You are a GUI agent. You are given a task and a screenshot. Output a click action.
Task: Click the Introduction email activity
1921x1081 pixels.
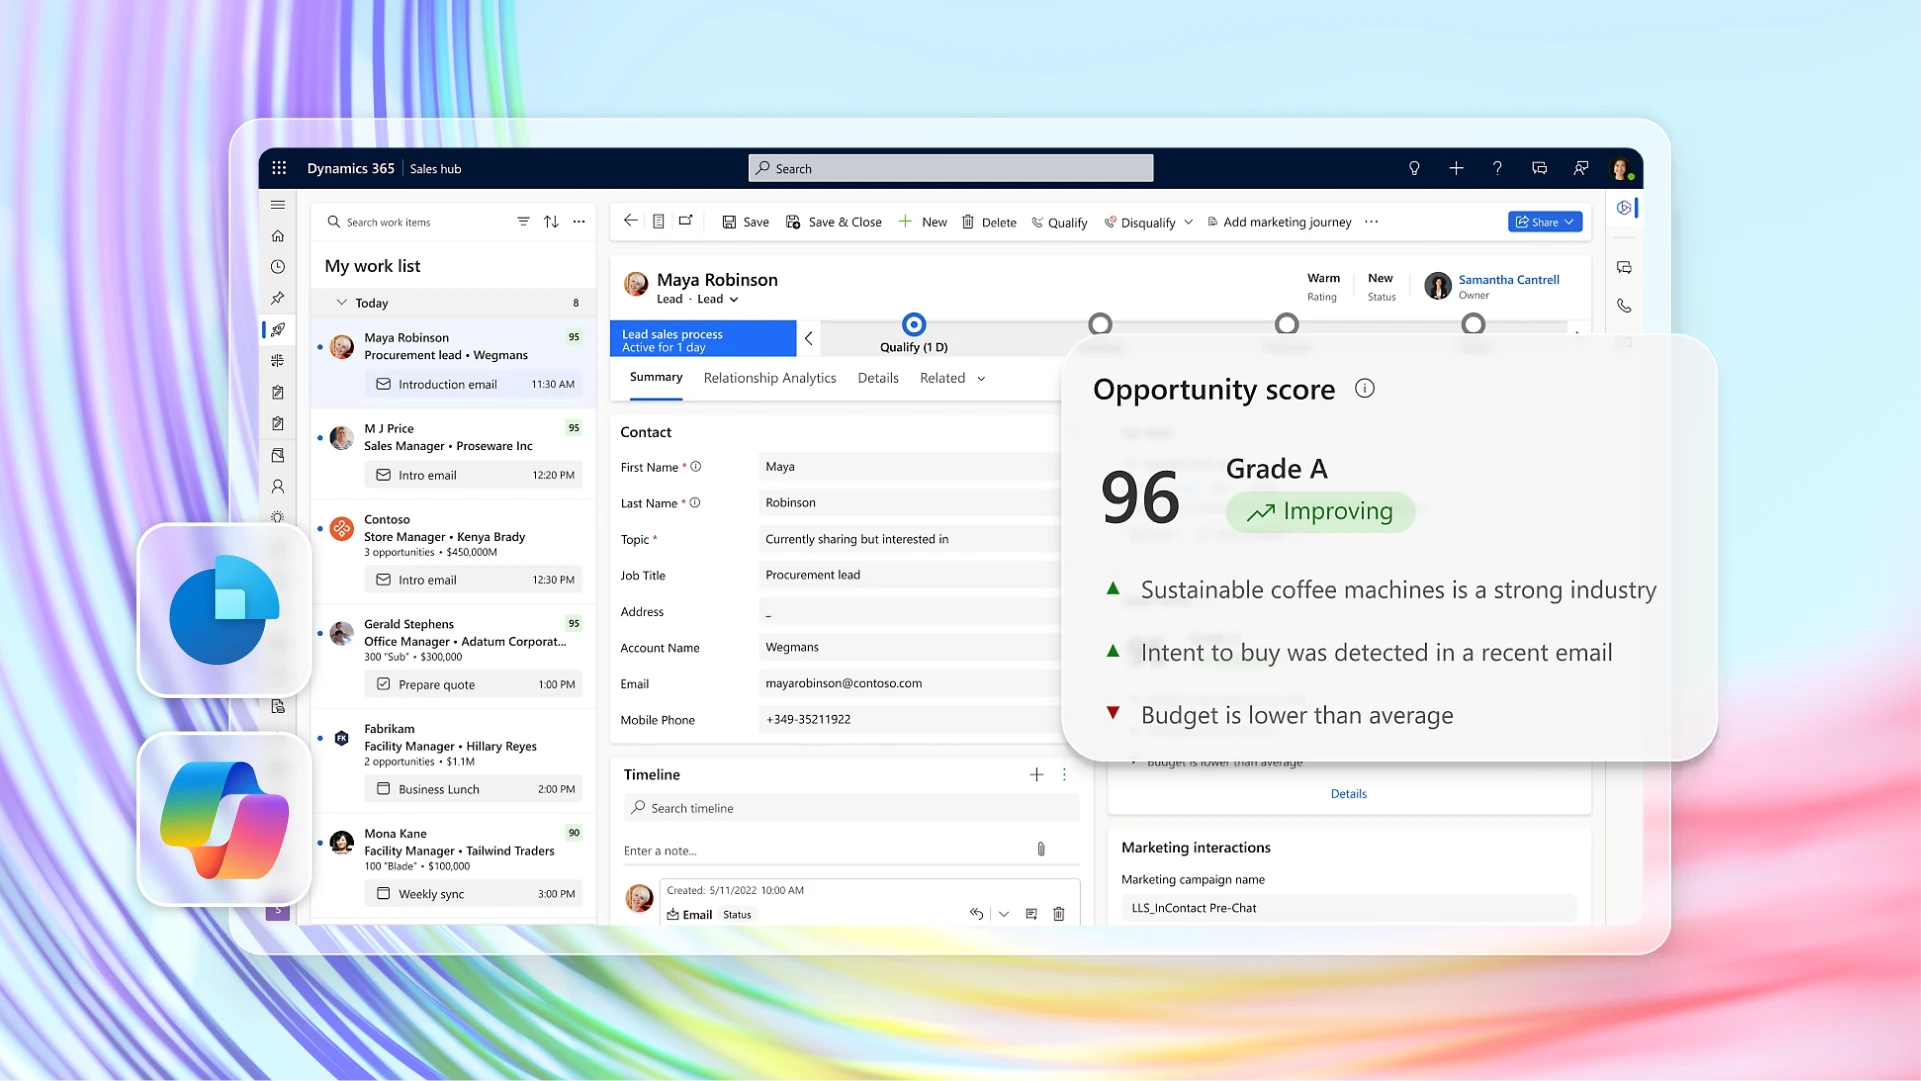coord(474,384)
